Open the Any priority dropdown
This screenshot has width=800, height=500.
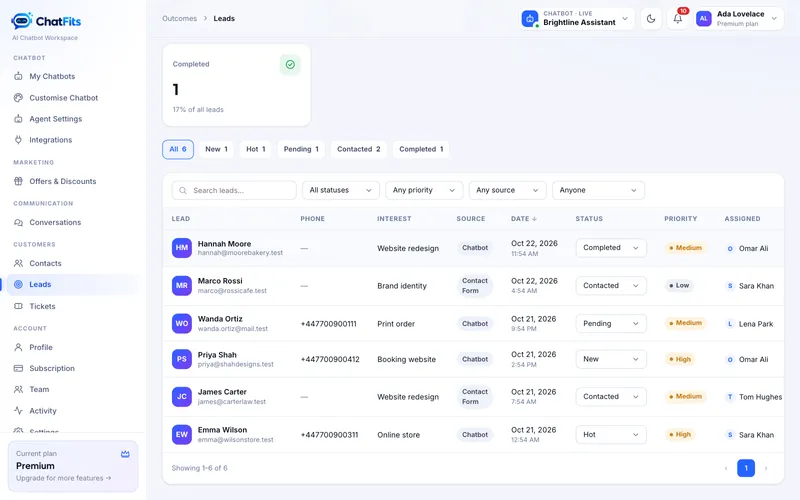tap(424, 190)
